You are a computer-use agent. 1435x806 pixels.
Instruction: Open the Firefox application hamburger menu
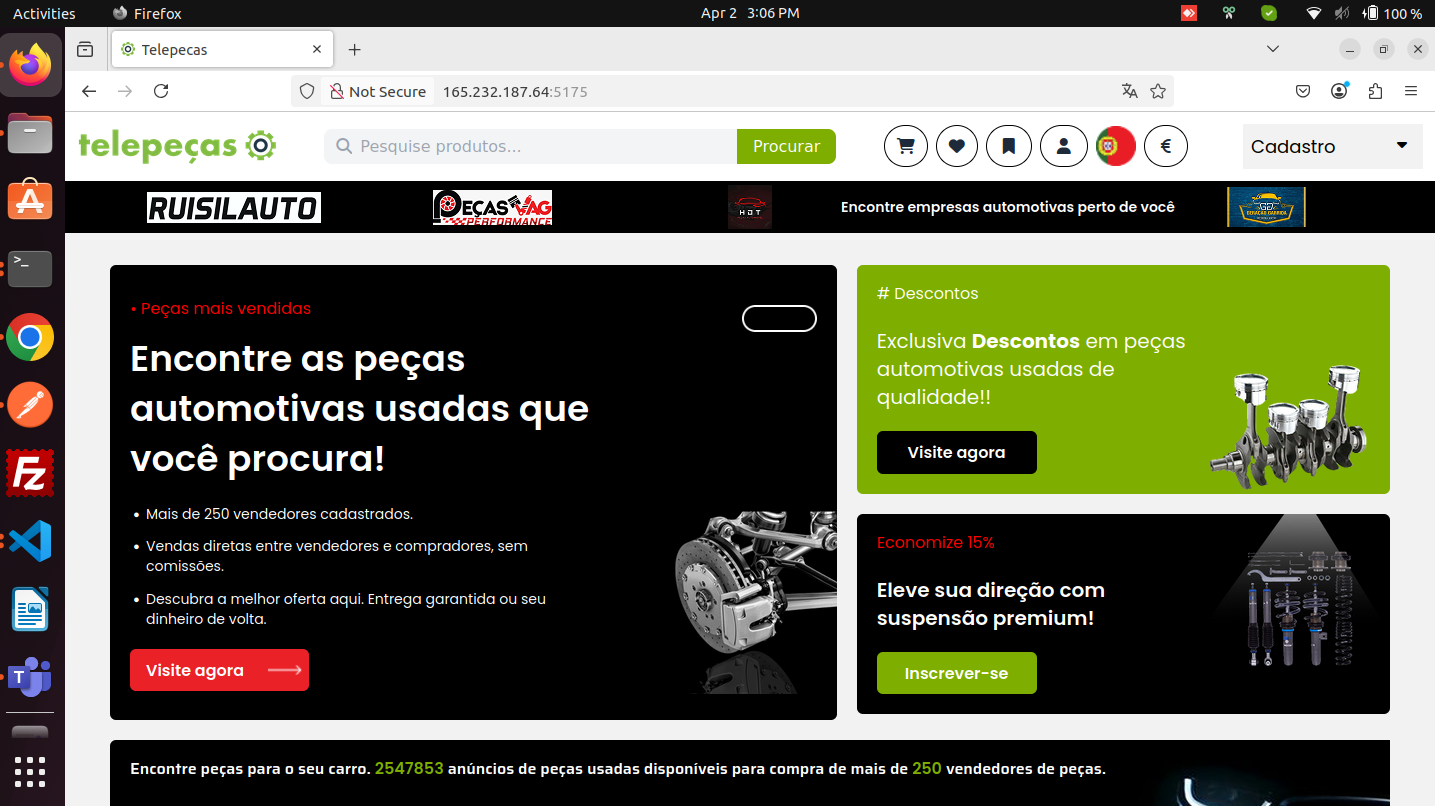(1411, 91)
